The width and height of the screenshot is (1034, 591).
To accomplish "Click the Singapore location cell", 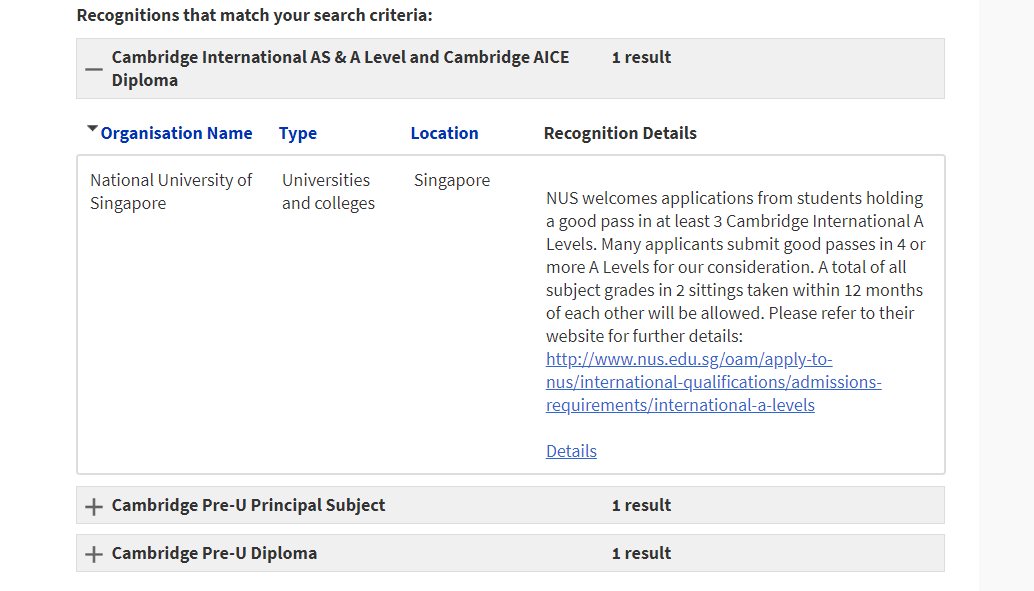I will (x=452, y=180).
